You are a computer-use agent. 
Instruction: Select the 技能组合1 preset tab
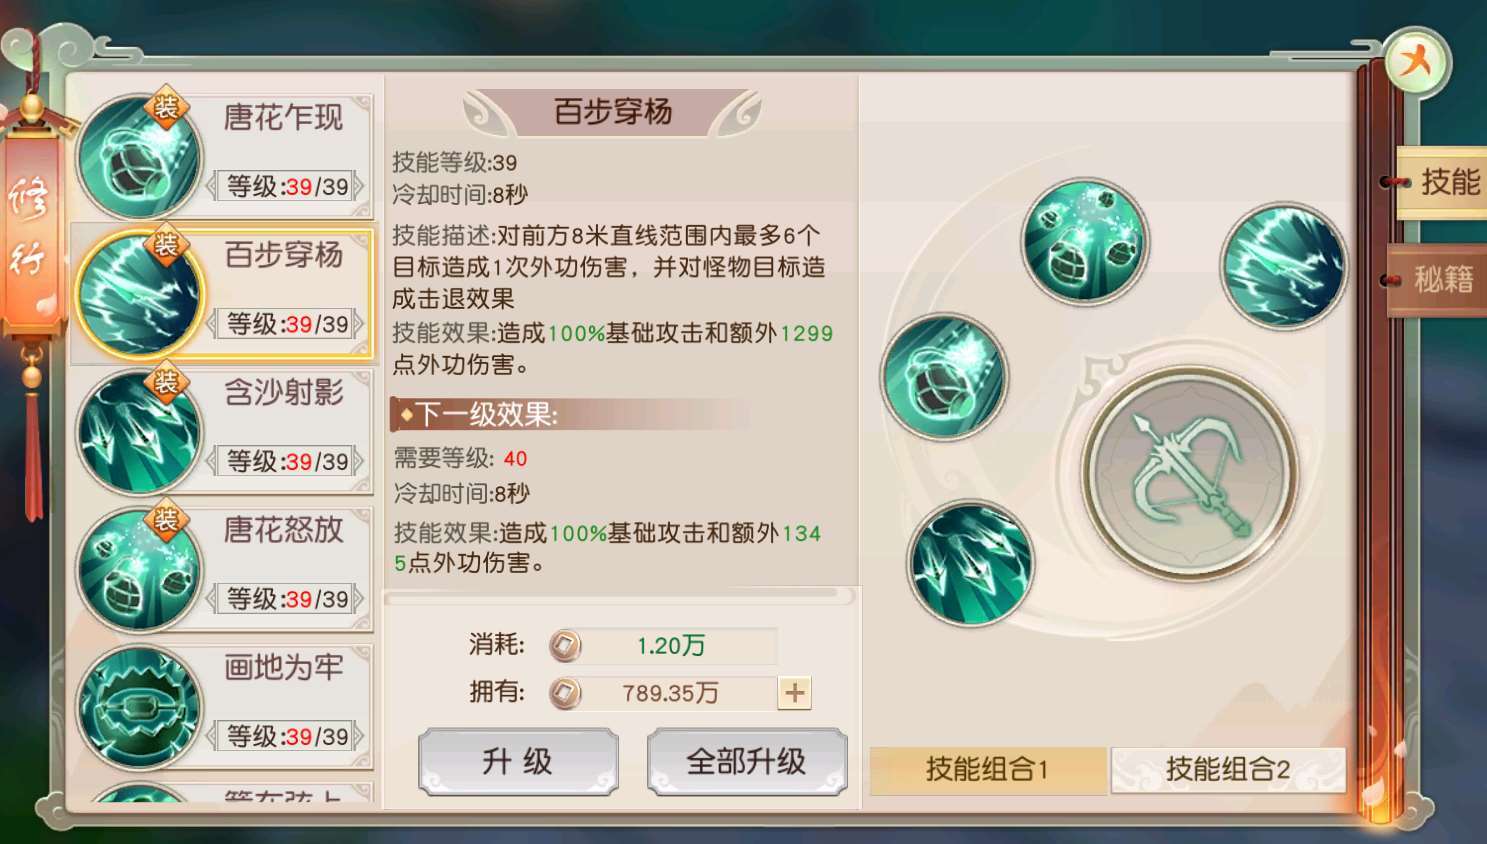[988, 770]
